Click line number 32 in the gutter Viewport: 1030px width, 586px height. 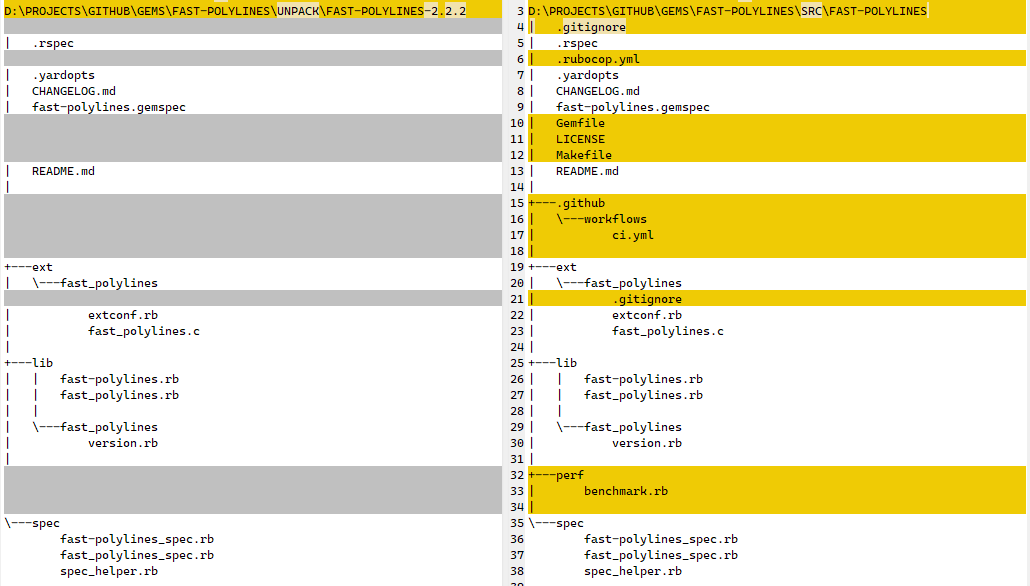point(516,475)
